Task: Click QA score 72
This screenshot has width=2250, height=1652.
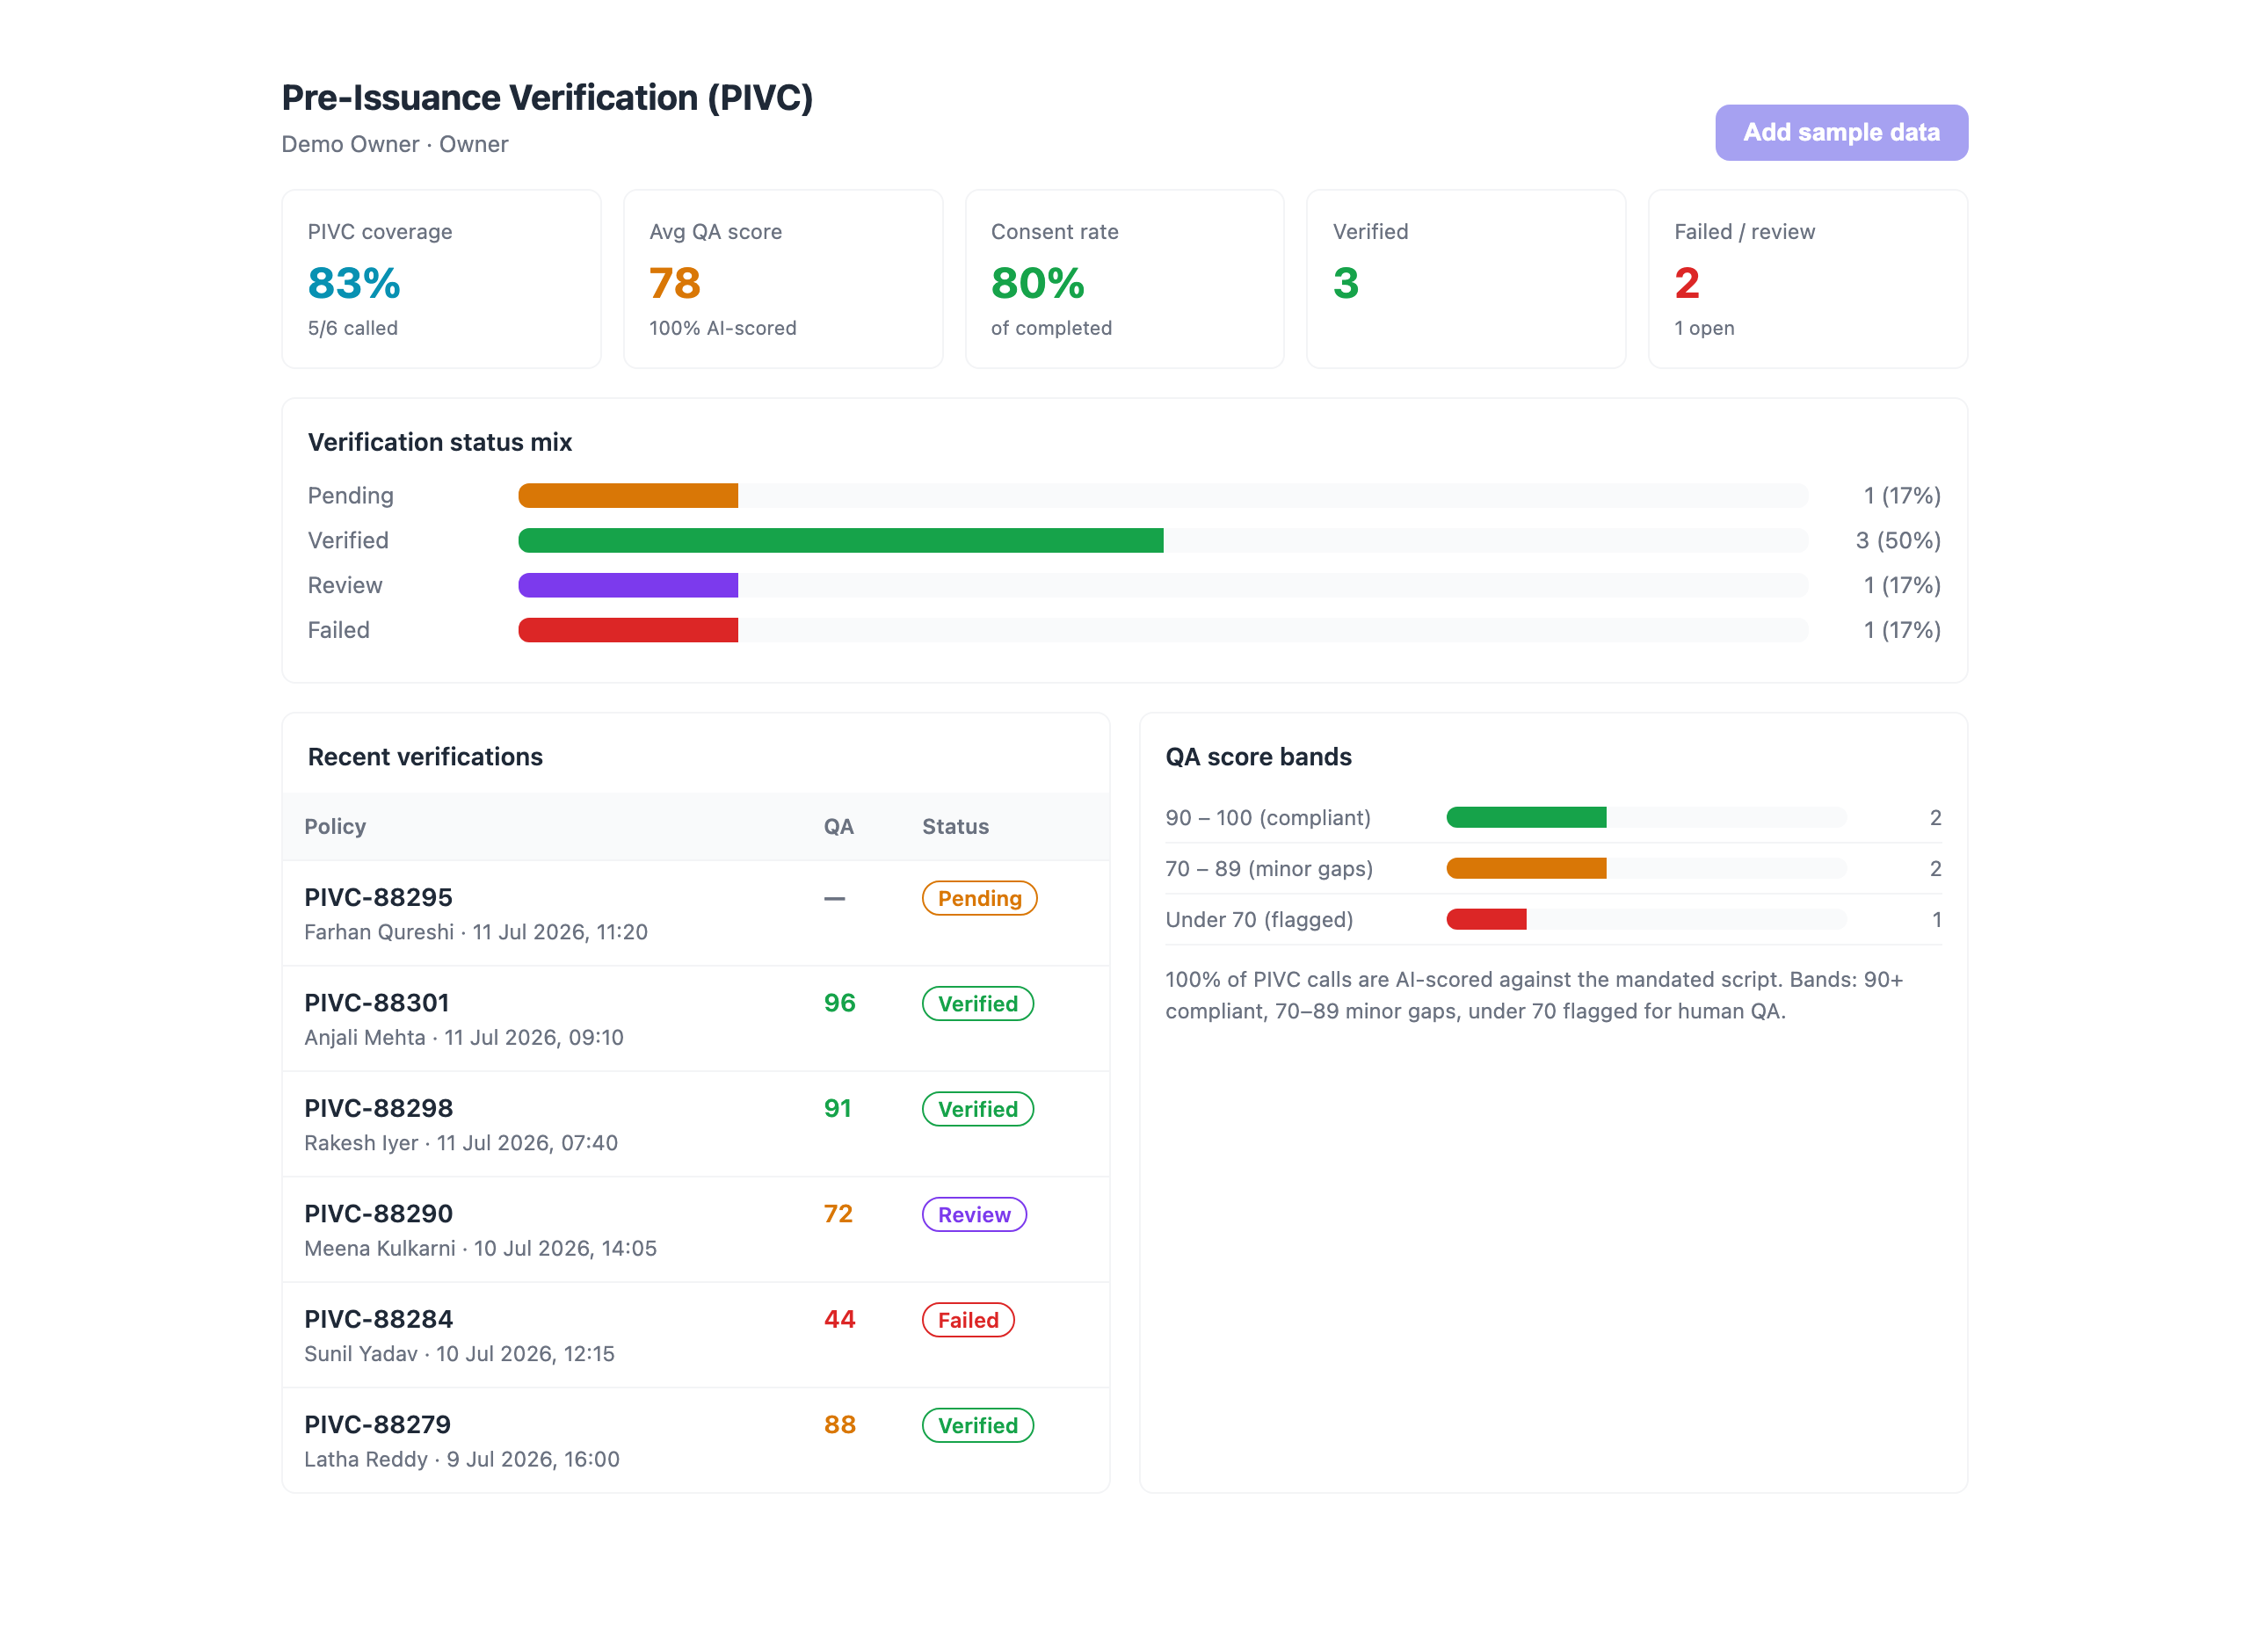Action: pos(838,1213)
